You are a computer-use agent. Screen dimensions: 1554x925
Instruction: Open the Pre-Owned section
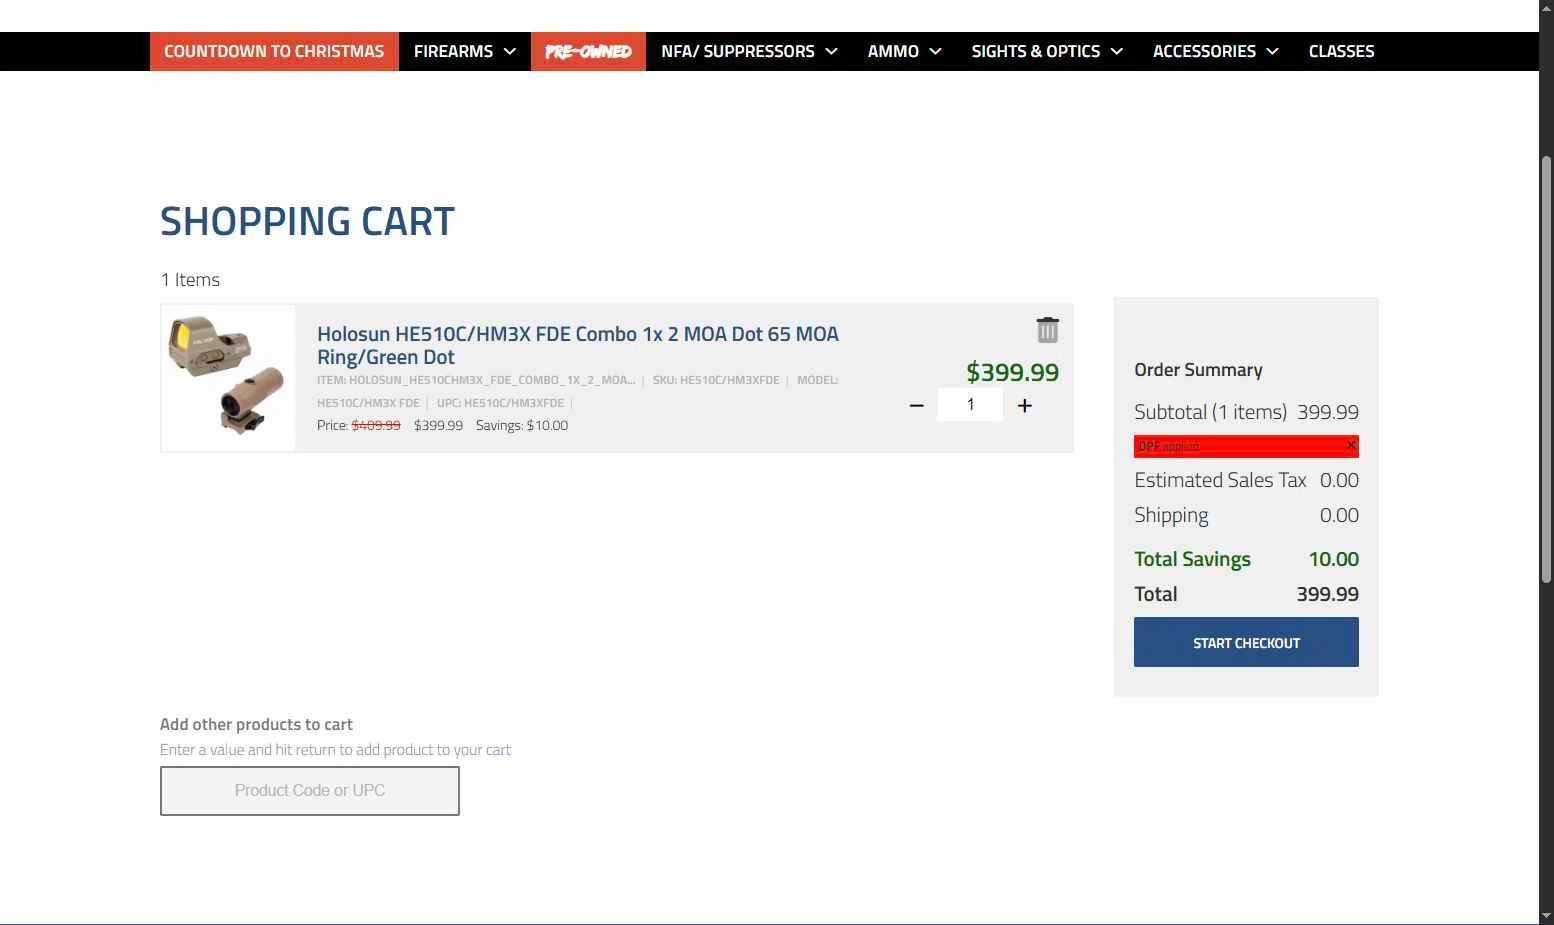click(588, 51)
